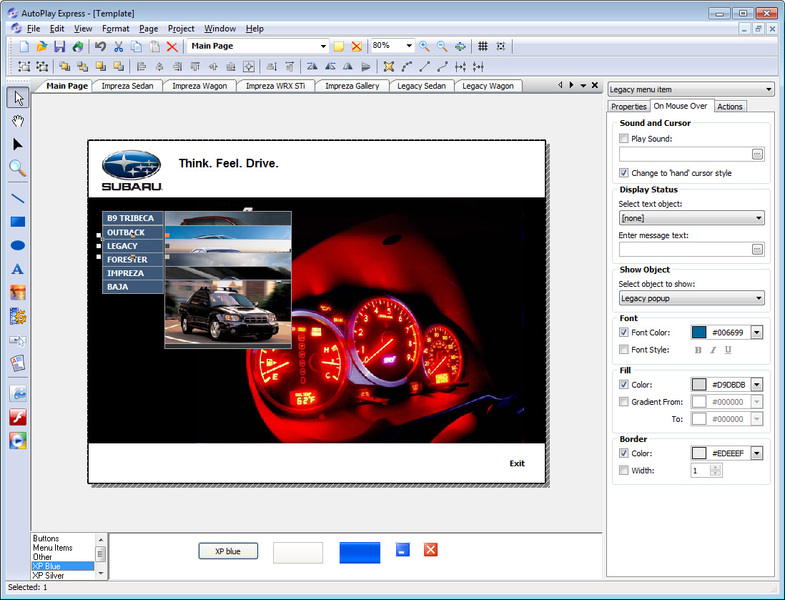Enable the Play Sound checkbox
Image resolution: width=785 pixels, height=600 pixels.
coord(623,138)
